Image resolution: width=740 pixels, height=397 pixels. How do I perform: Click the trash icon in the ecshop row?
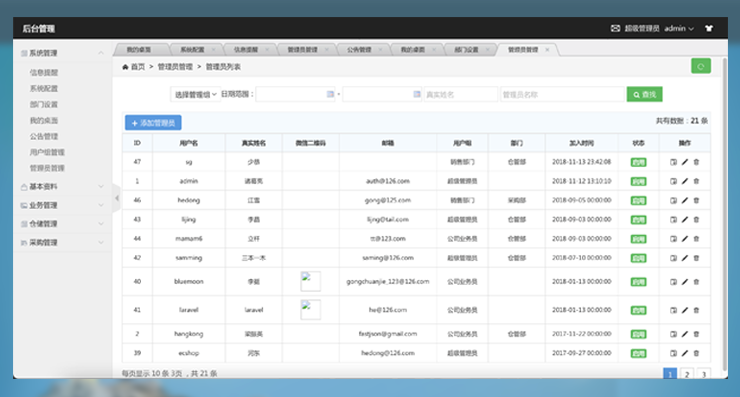(x=696, y=353)
